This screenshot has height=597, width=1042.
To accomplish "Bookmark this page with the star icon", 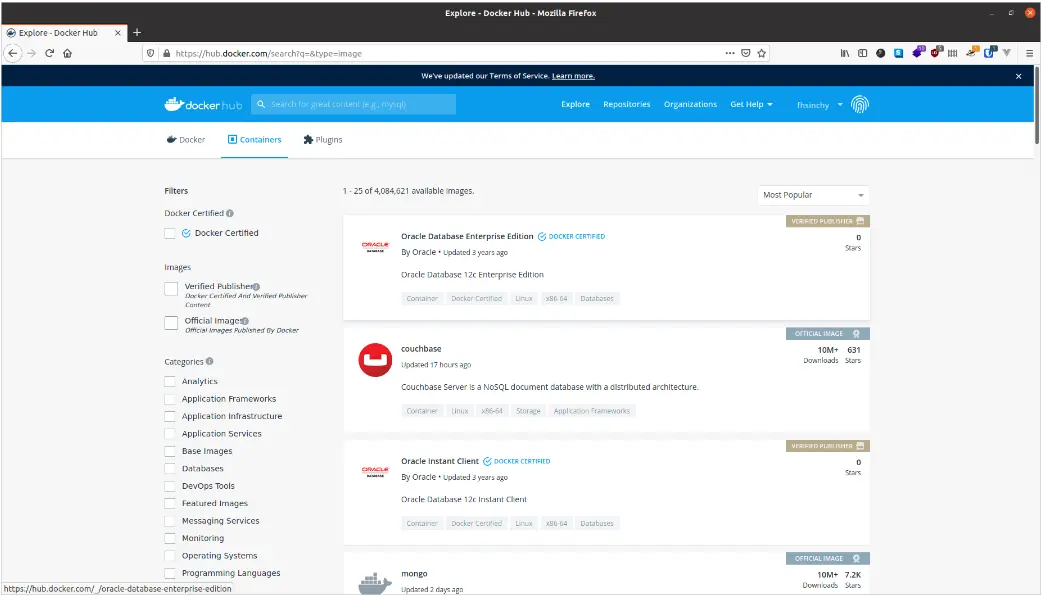I will point(762,53).
